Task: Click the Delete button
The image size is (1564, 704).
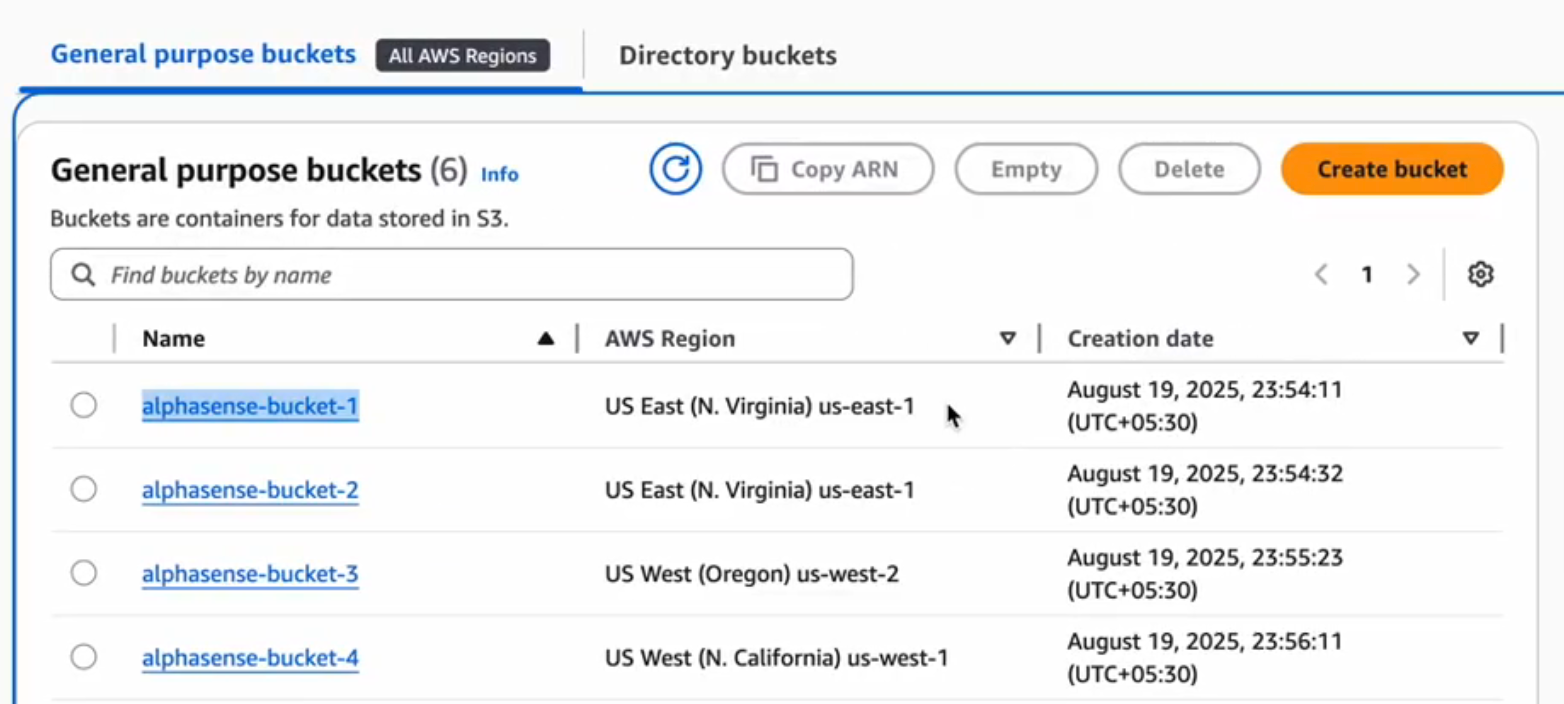Action: 1188,169
